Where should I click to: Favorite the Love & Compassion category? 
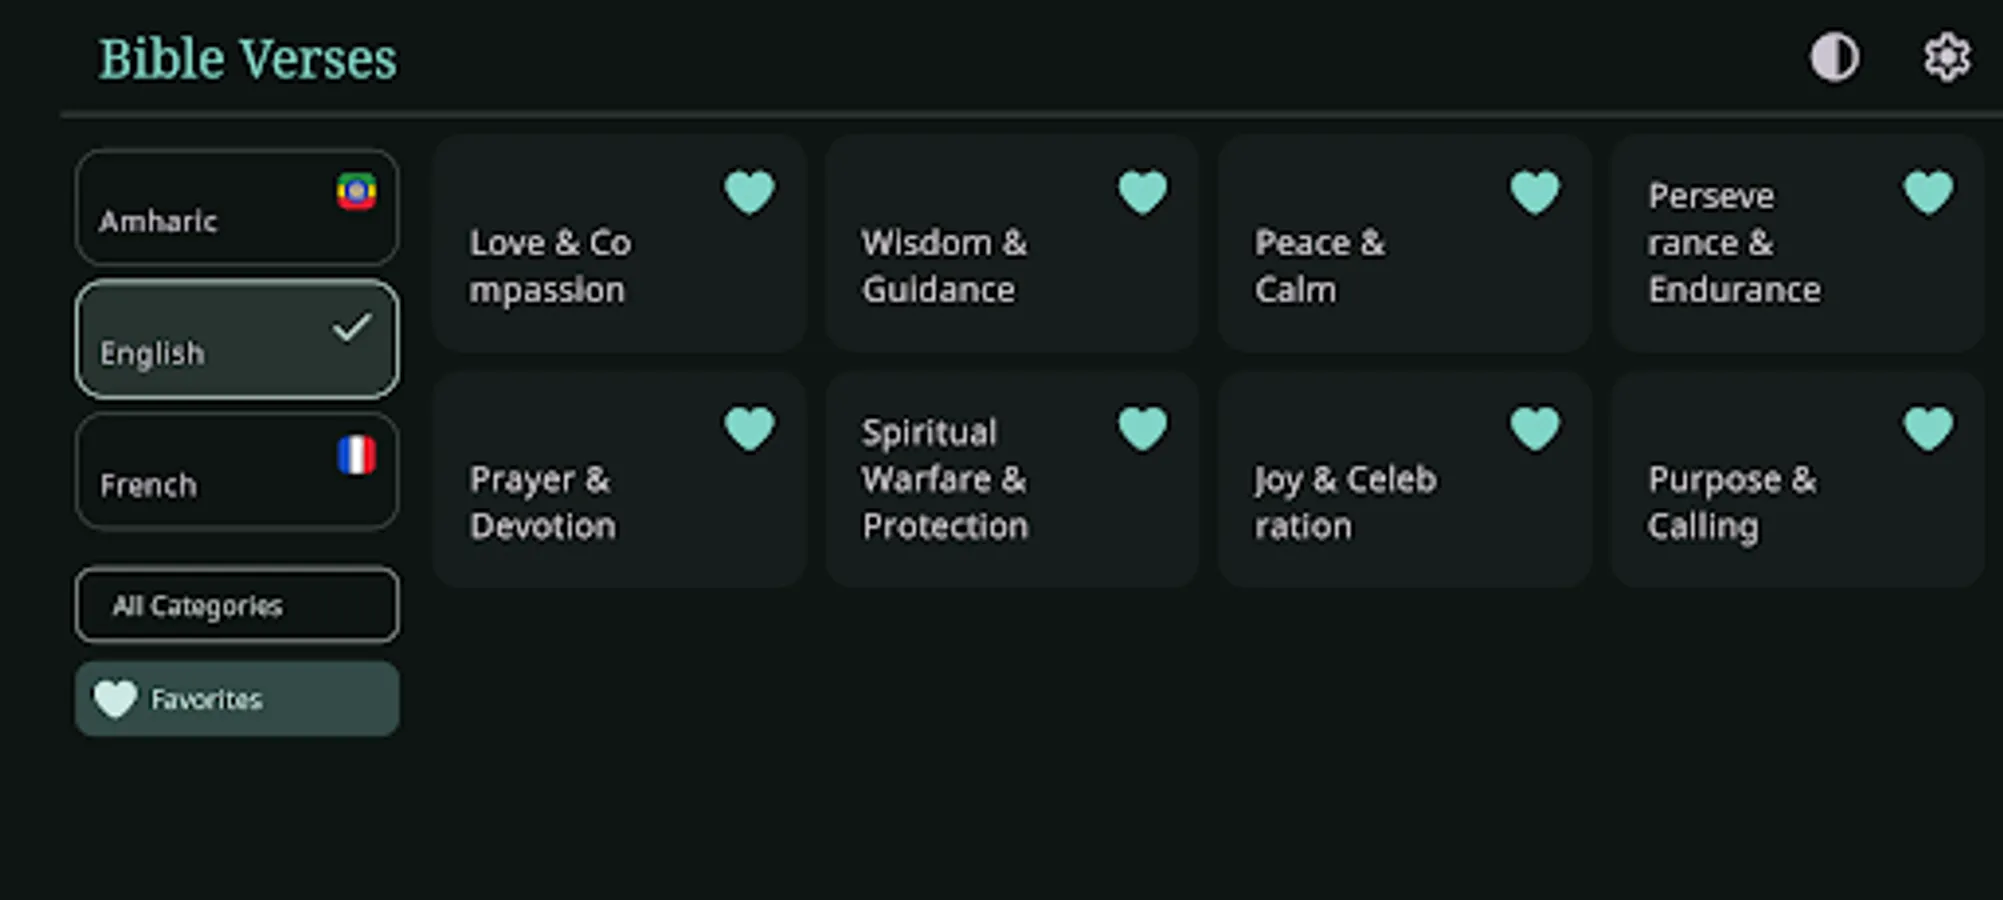(751, 191)
